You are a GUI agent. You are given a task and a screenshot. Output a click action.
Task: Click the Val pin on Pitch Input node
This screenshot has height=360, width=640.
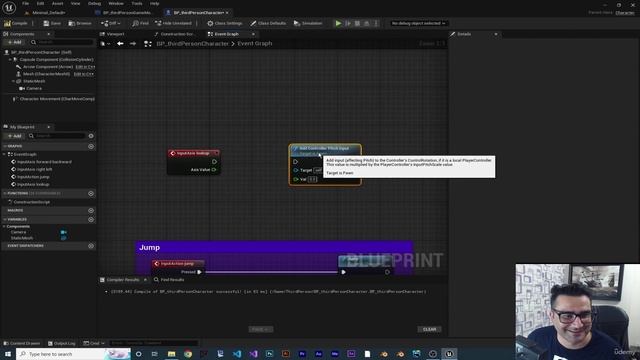coord(296,179)
